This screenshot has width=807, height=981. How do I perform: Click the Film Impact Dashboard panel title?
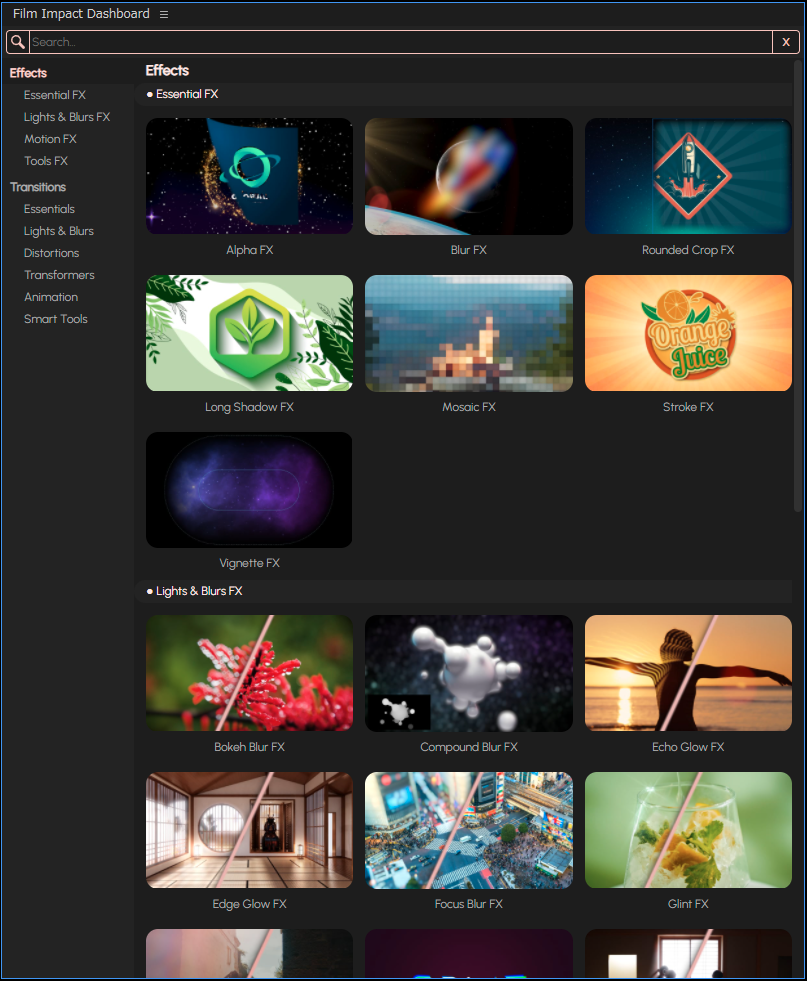point(81,14)
